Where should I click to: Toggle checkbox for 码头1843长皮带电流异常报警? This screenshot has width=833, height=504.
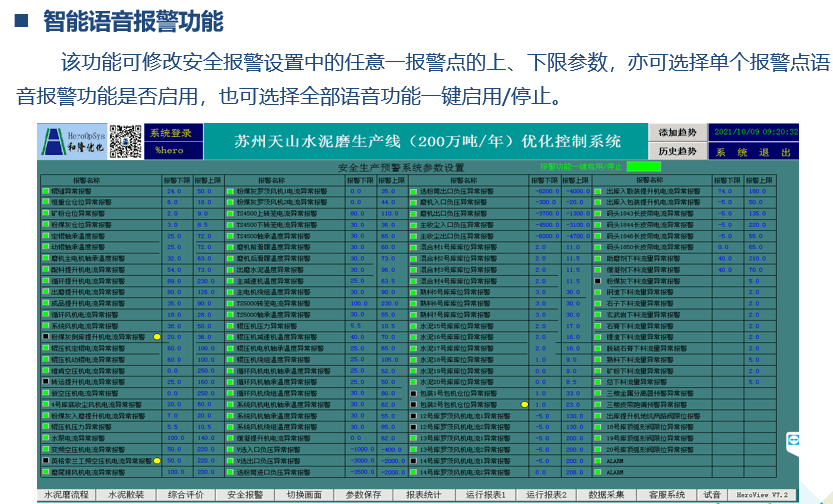(x=597, y=212)
